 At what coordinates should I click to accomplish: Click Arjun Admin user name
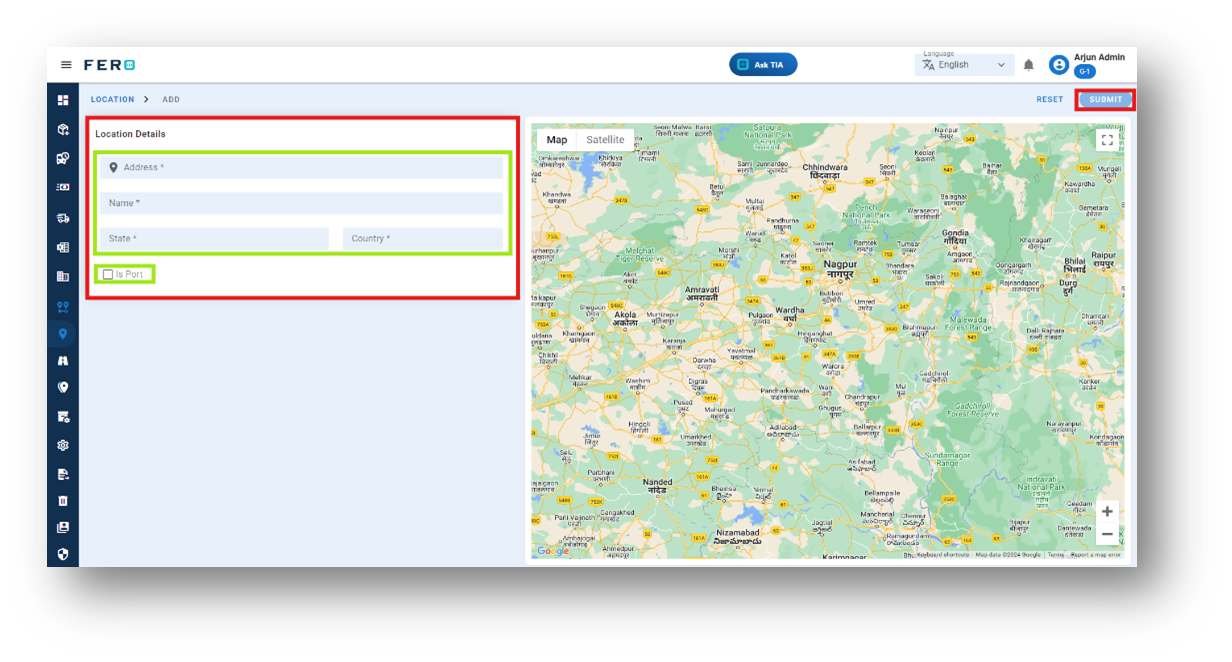click(1099, 57)
